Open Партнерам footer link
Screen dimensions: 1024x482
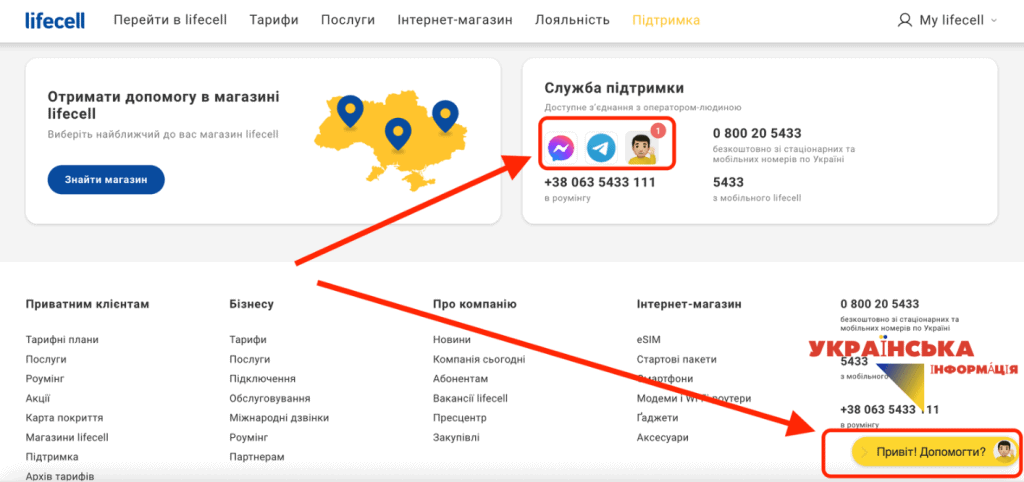point(257,457)
